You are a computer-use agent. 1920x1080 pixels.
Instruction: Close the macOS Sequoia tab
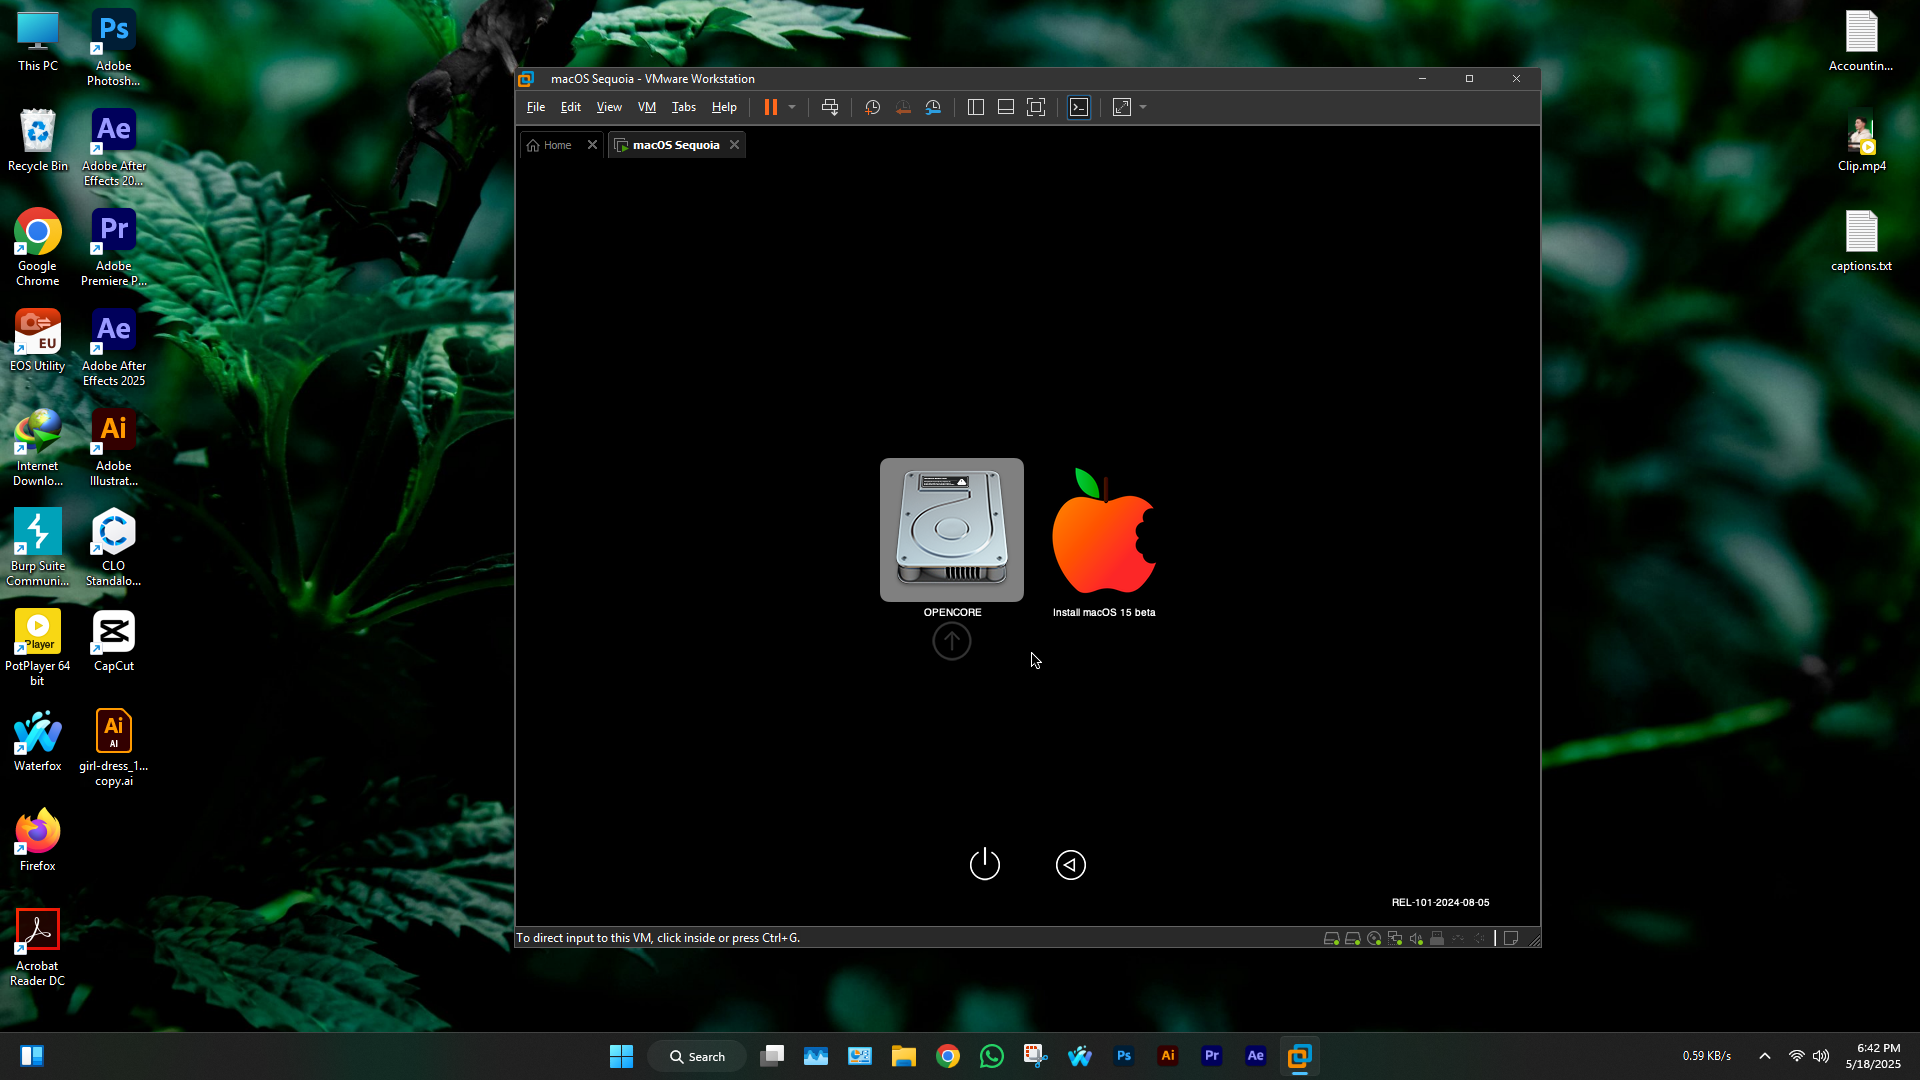pyautogui.click(x=735, y=145)
